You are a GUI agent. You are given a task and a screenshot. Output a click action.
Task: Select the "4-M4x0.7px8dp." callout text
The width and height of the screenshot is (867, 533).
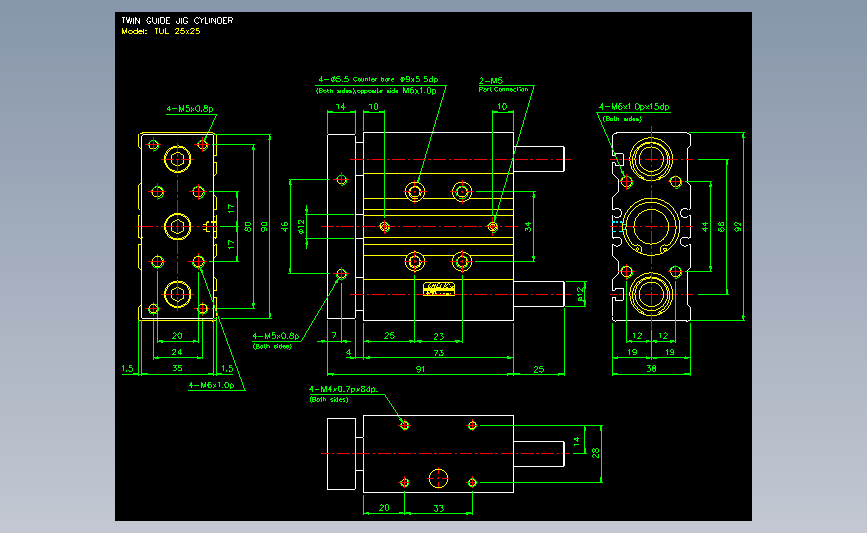343,389
